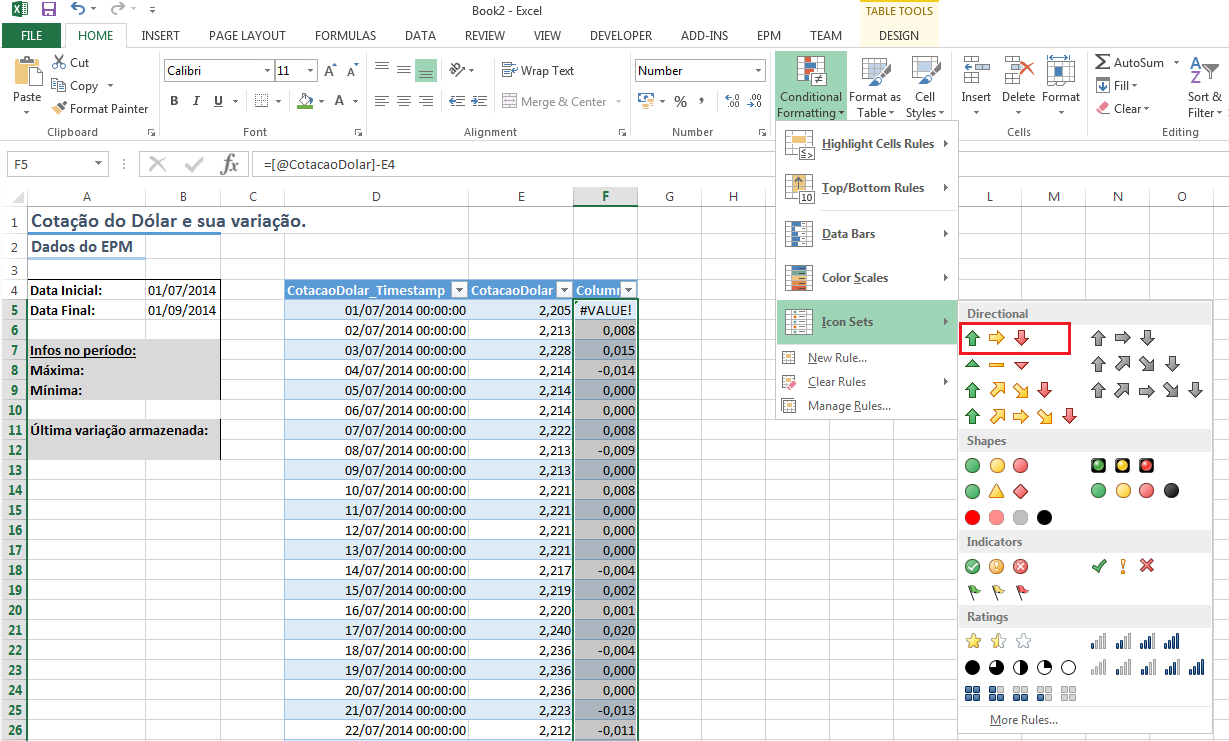The height and width of the screenshot is (741, 1229).
Task: Open the Fill Color swatch button
Action: coord(305,101)
